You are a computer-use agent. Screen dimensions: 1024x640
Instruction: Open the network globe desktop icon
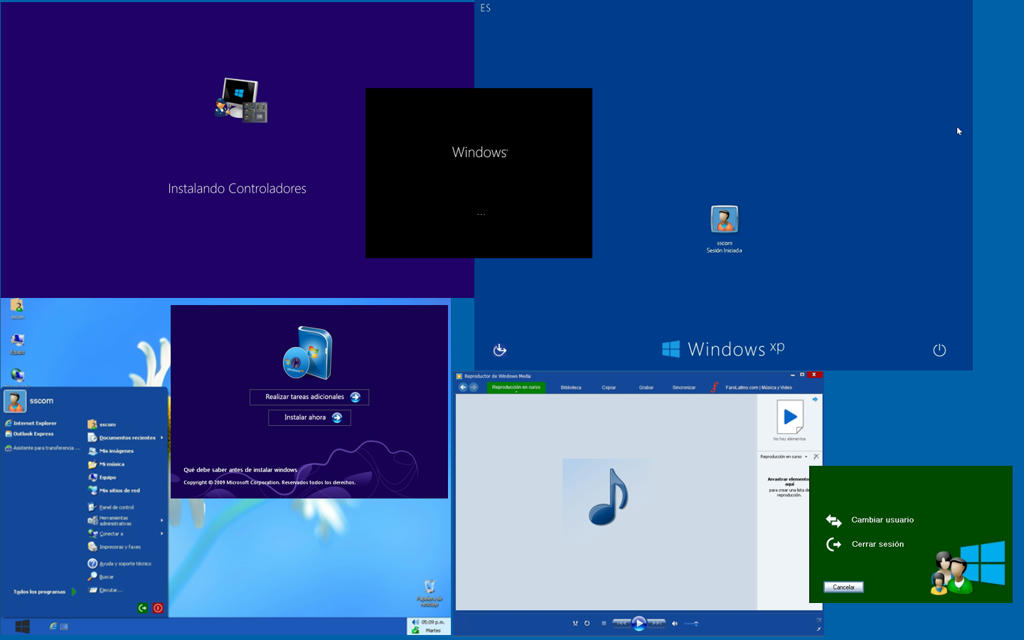18,375
